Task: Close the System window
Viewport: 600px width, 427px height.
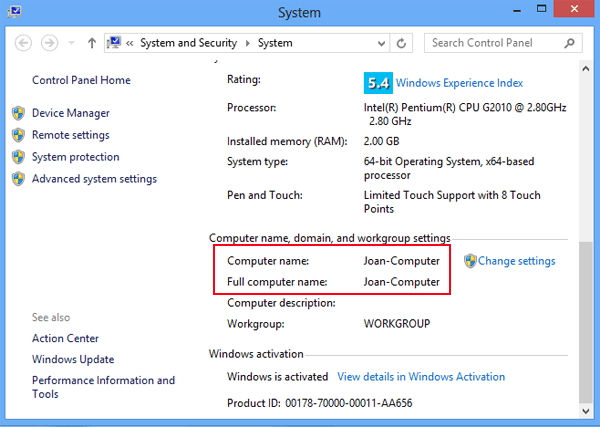Action: pos(574,8)
